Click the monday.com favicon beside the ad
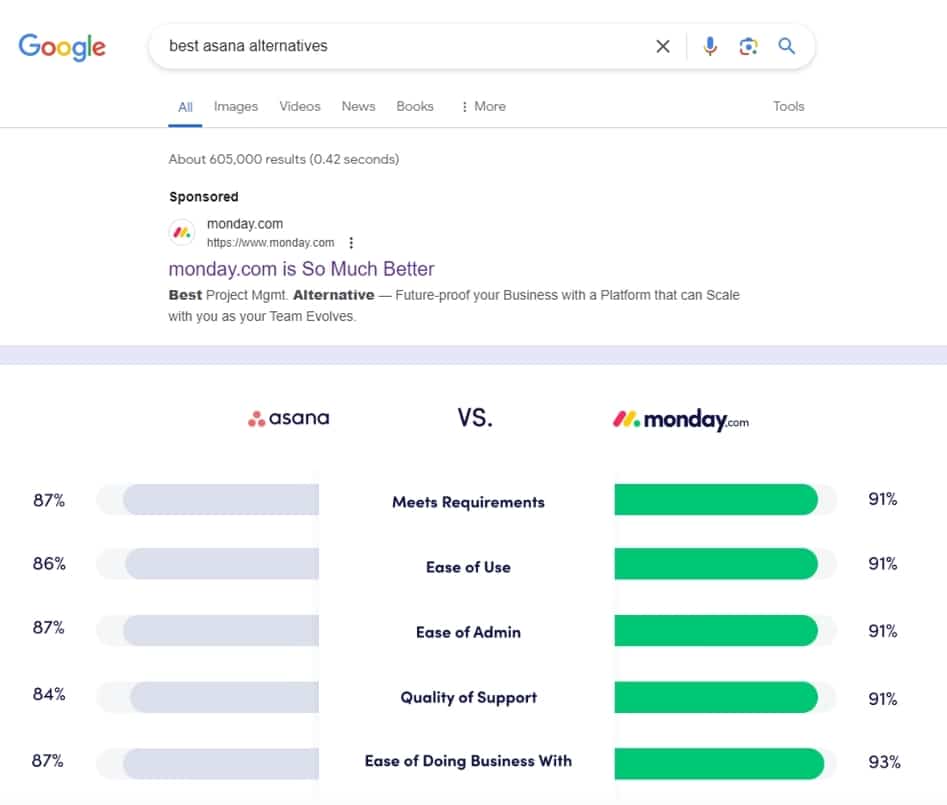 [x=181, y=231]
